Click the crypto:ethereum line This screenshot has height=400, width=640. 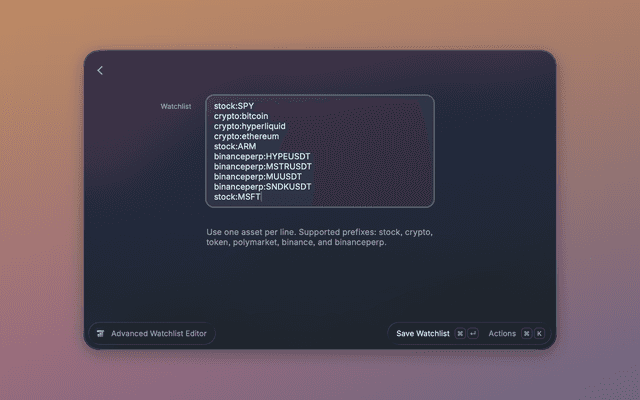tap(246, 136)
